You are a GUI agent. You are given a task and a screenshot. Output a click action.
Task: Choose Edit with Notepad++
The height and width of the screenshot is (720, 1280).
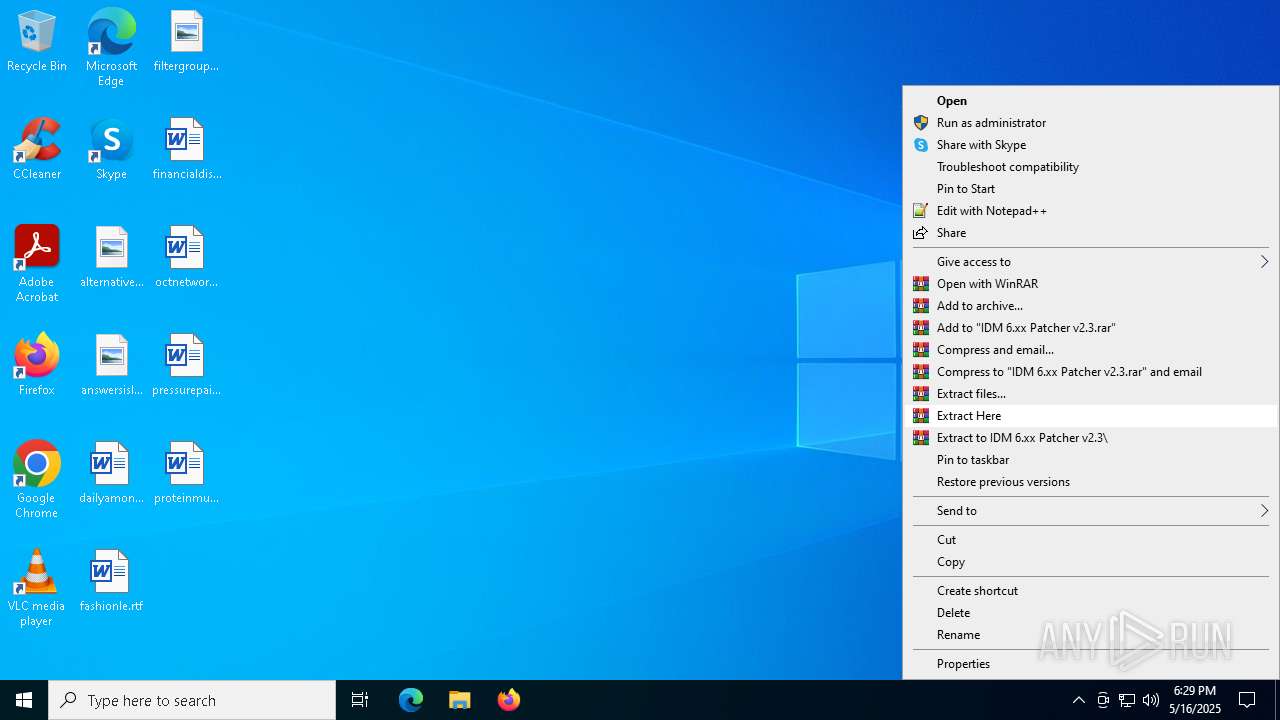pyautogui.click(x=1090, y=211)
